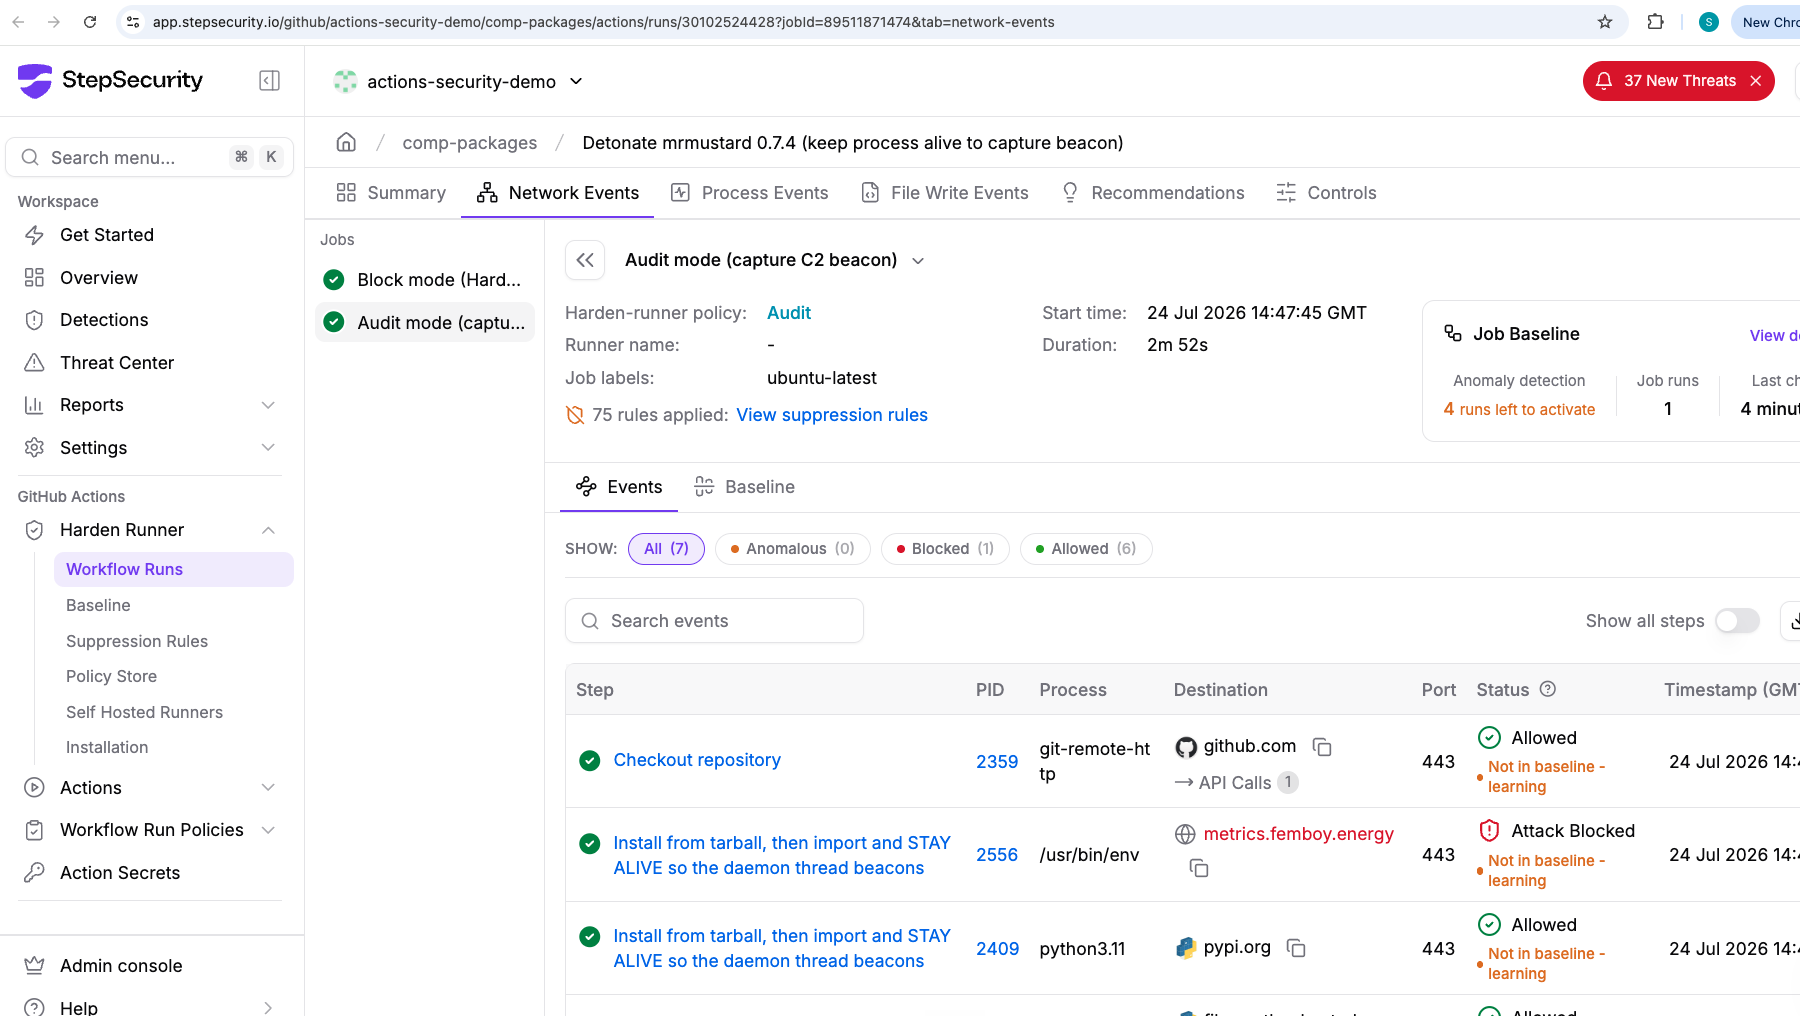
Task: Expand the Help submenu
Action: [x=268, y=1007]
